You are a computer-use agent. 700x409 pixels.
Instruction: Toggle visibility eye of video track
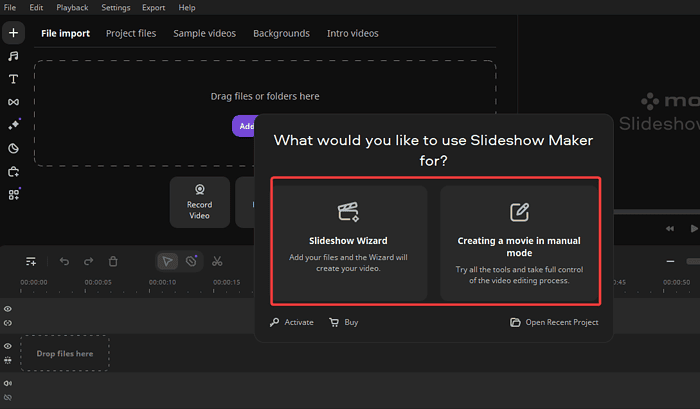pos(8,346)
